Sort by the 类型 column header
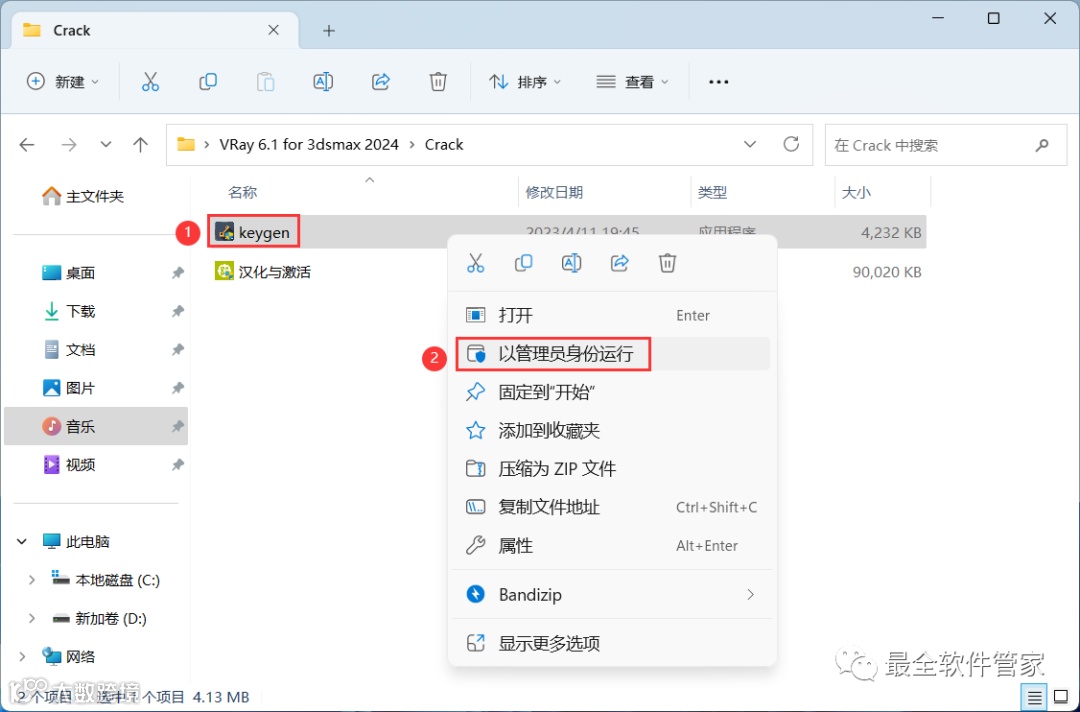The width and height of the screenshot is (1080, 712). click(x=712, y=192)
